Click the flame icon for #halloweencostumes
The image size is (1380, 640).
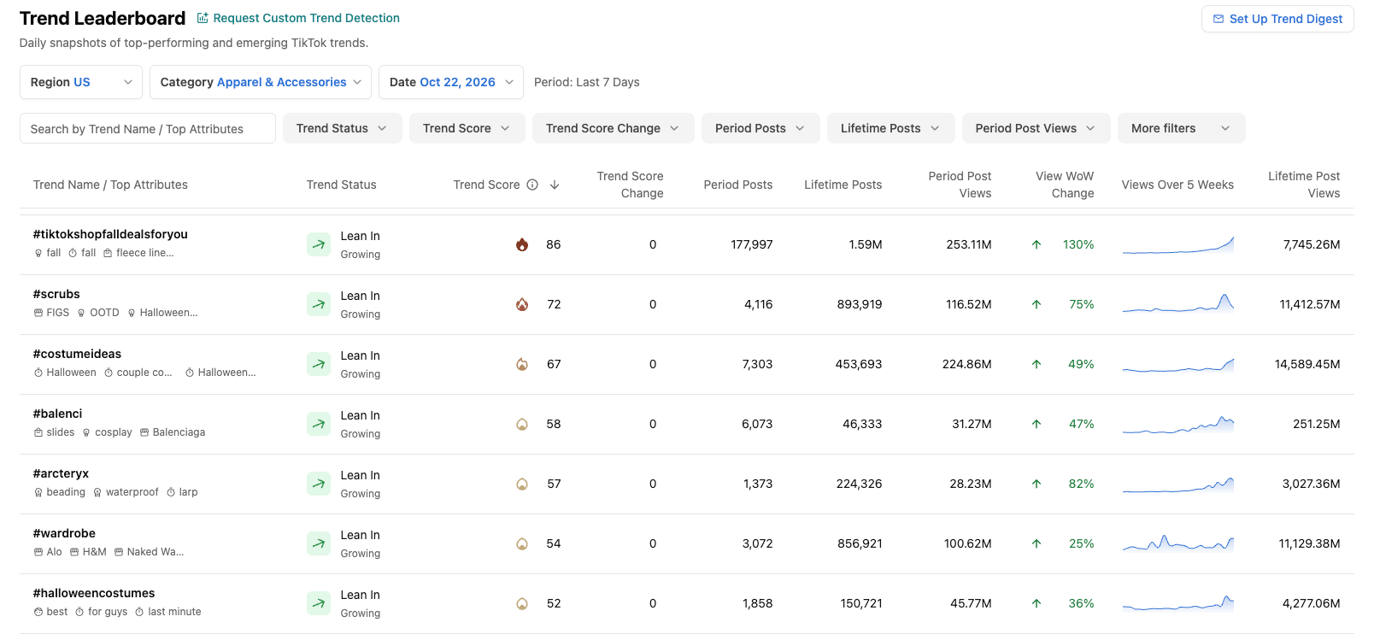point(522,604)
